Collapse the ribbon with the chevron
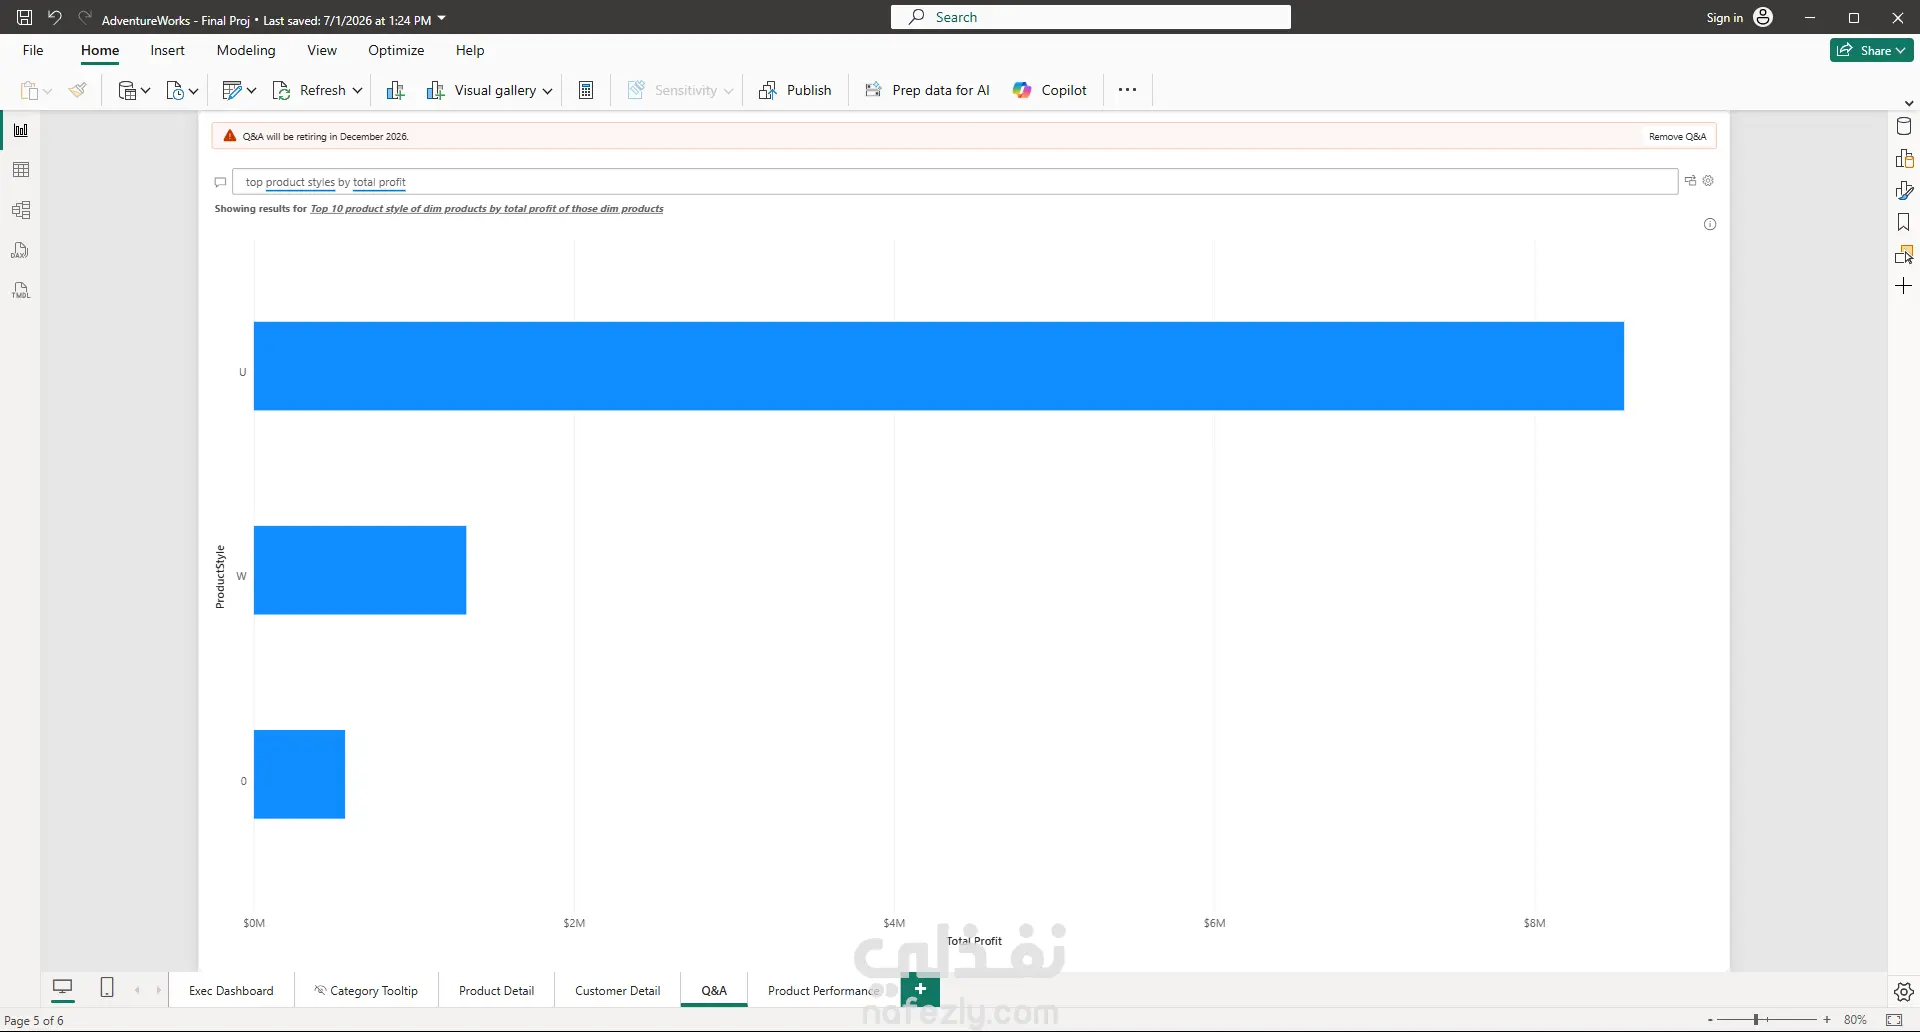1920x1032 pixels. coord(1909,103)
